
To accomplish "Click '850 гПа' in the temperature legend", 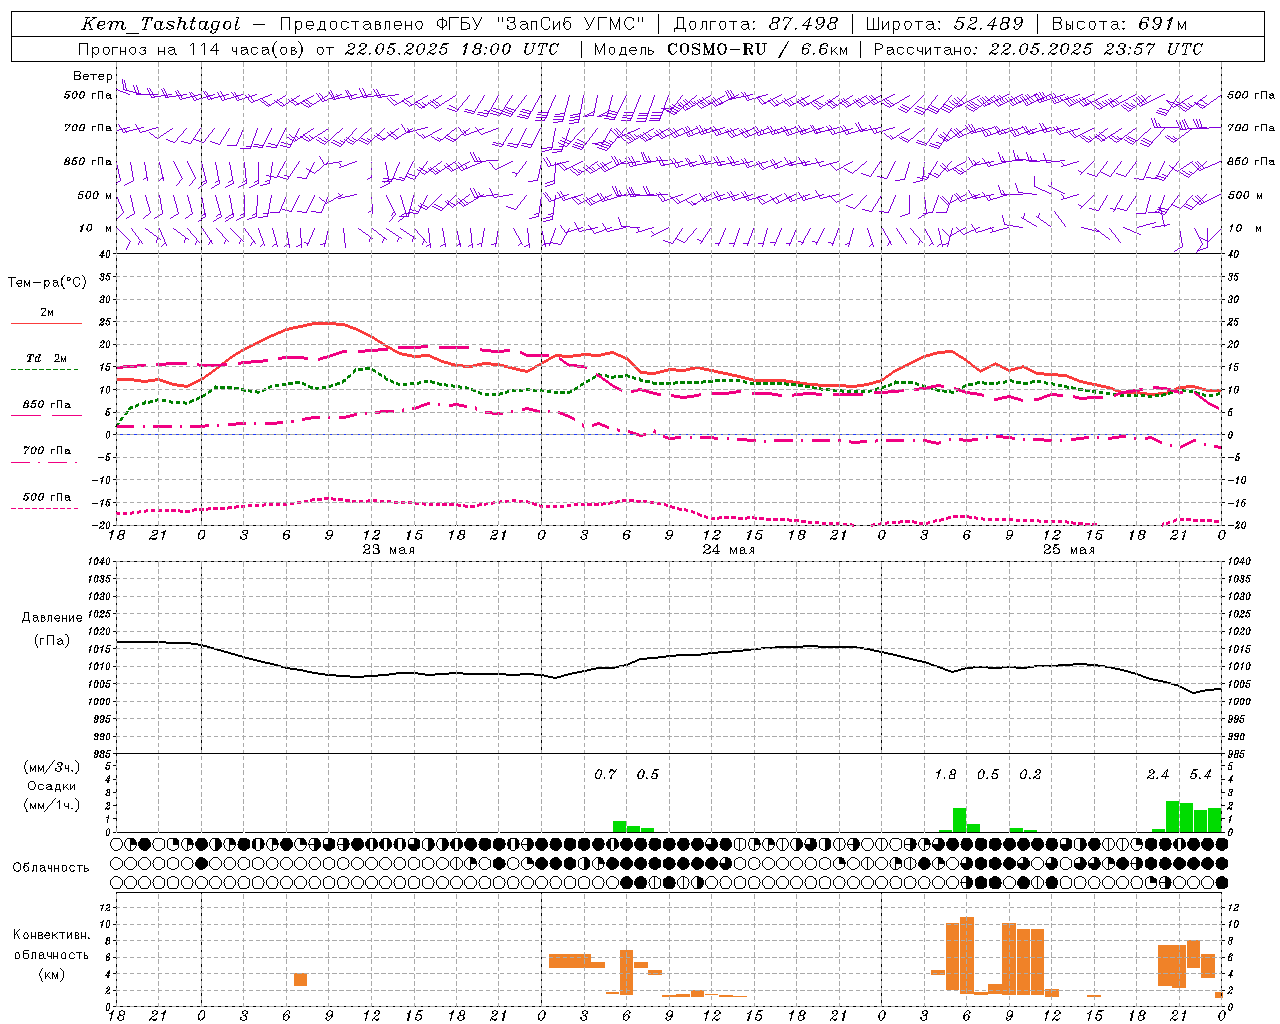I will coord(47,405).
